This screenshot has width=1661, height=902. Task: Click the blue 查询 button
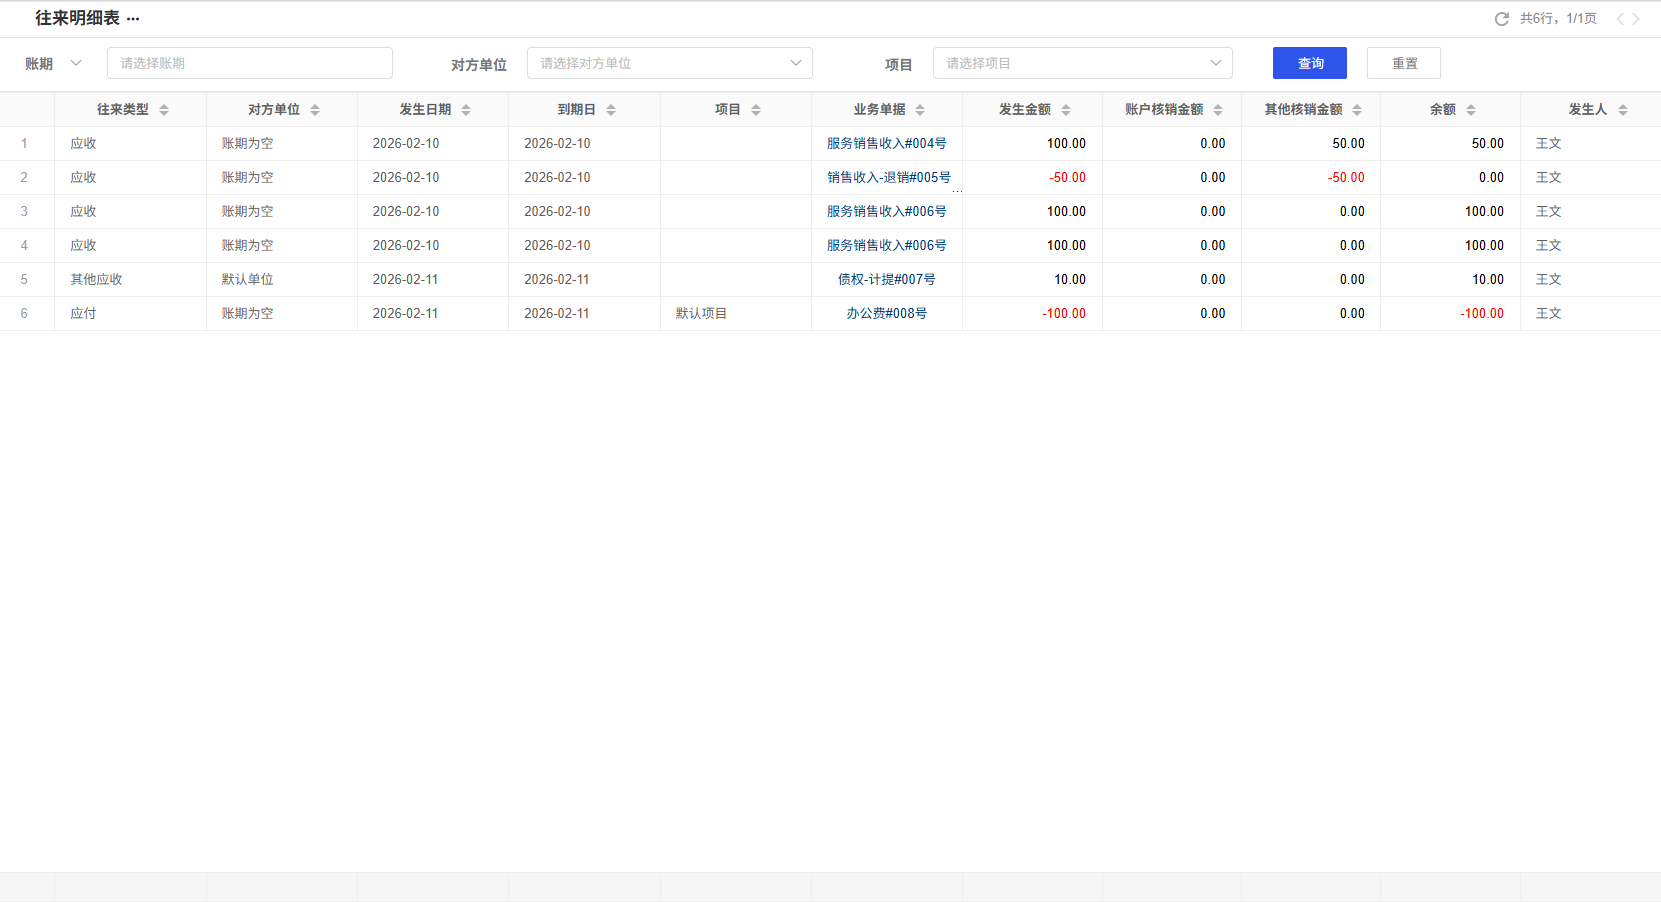pyautogui.click(x=1309, y=63)
